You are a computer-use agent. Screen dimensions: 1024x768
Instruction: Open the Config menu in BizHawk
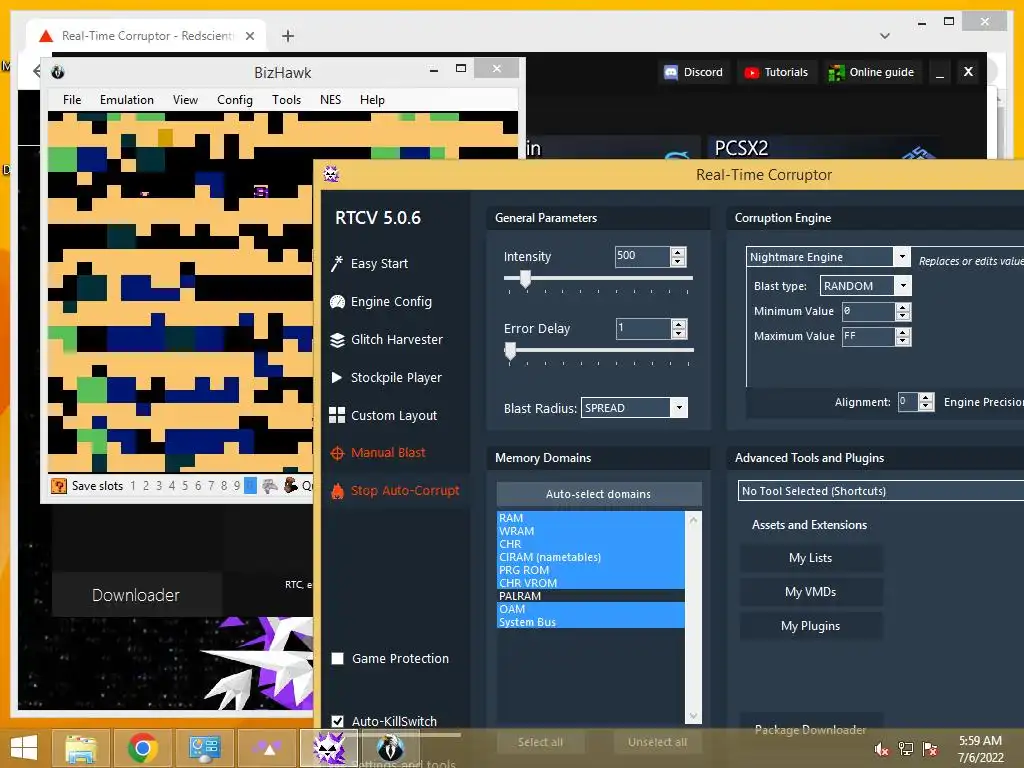(x=234, y=100)
